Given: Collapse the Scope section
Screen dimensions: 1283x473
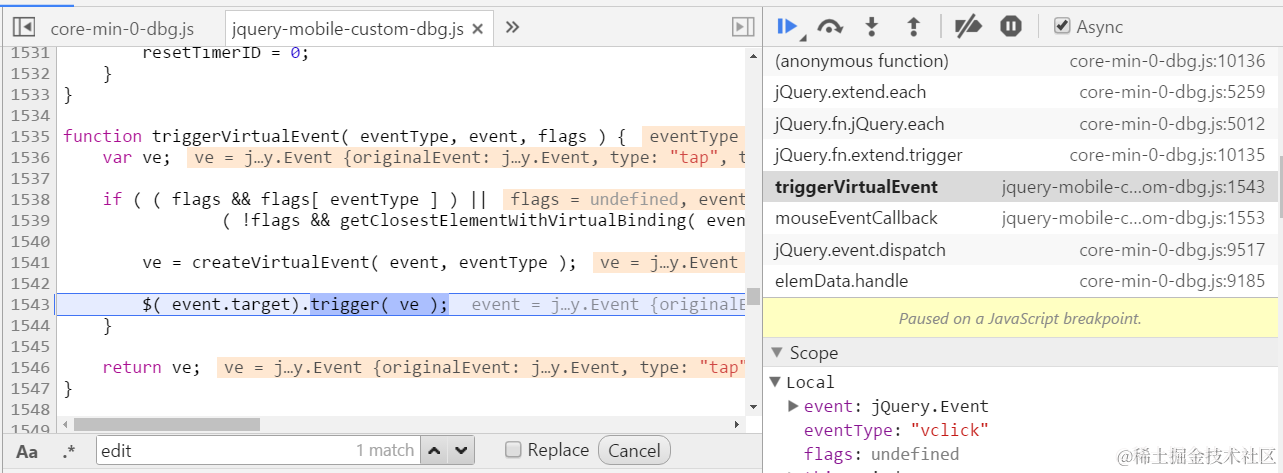Looking at the screenshot, I should (x=775, y=353).
